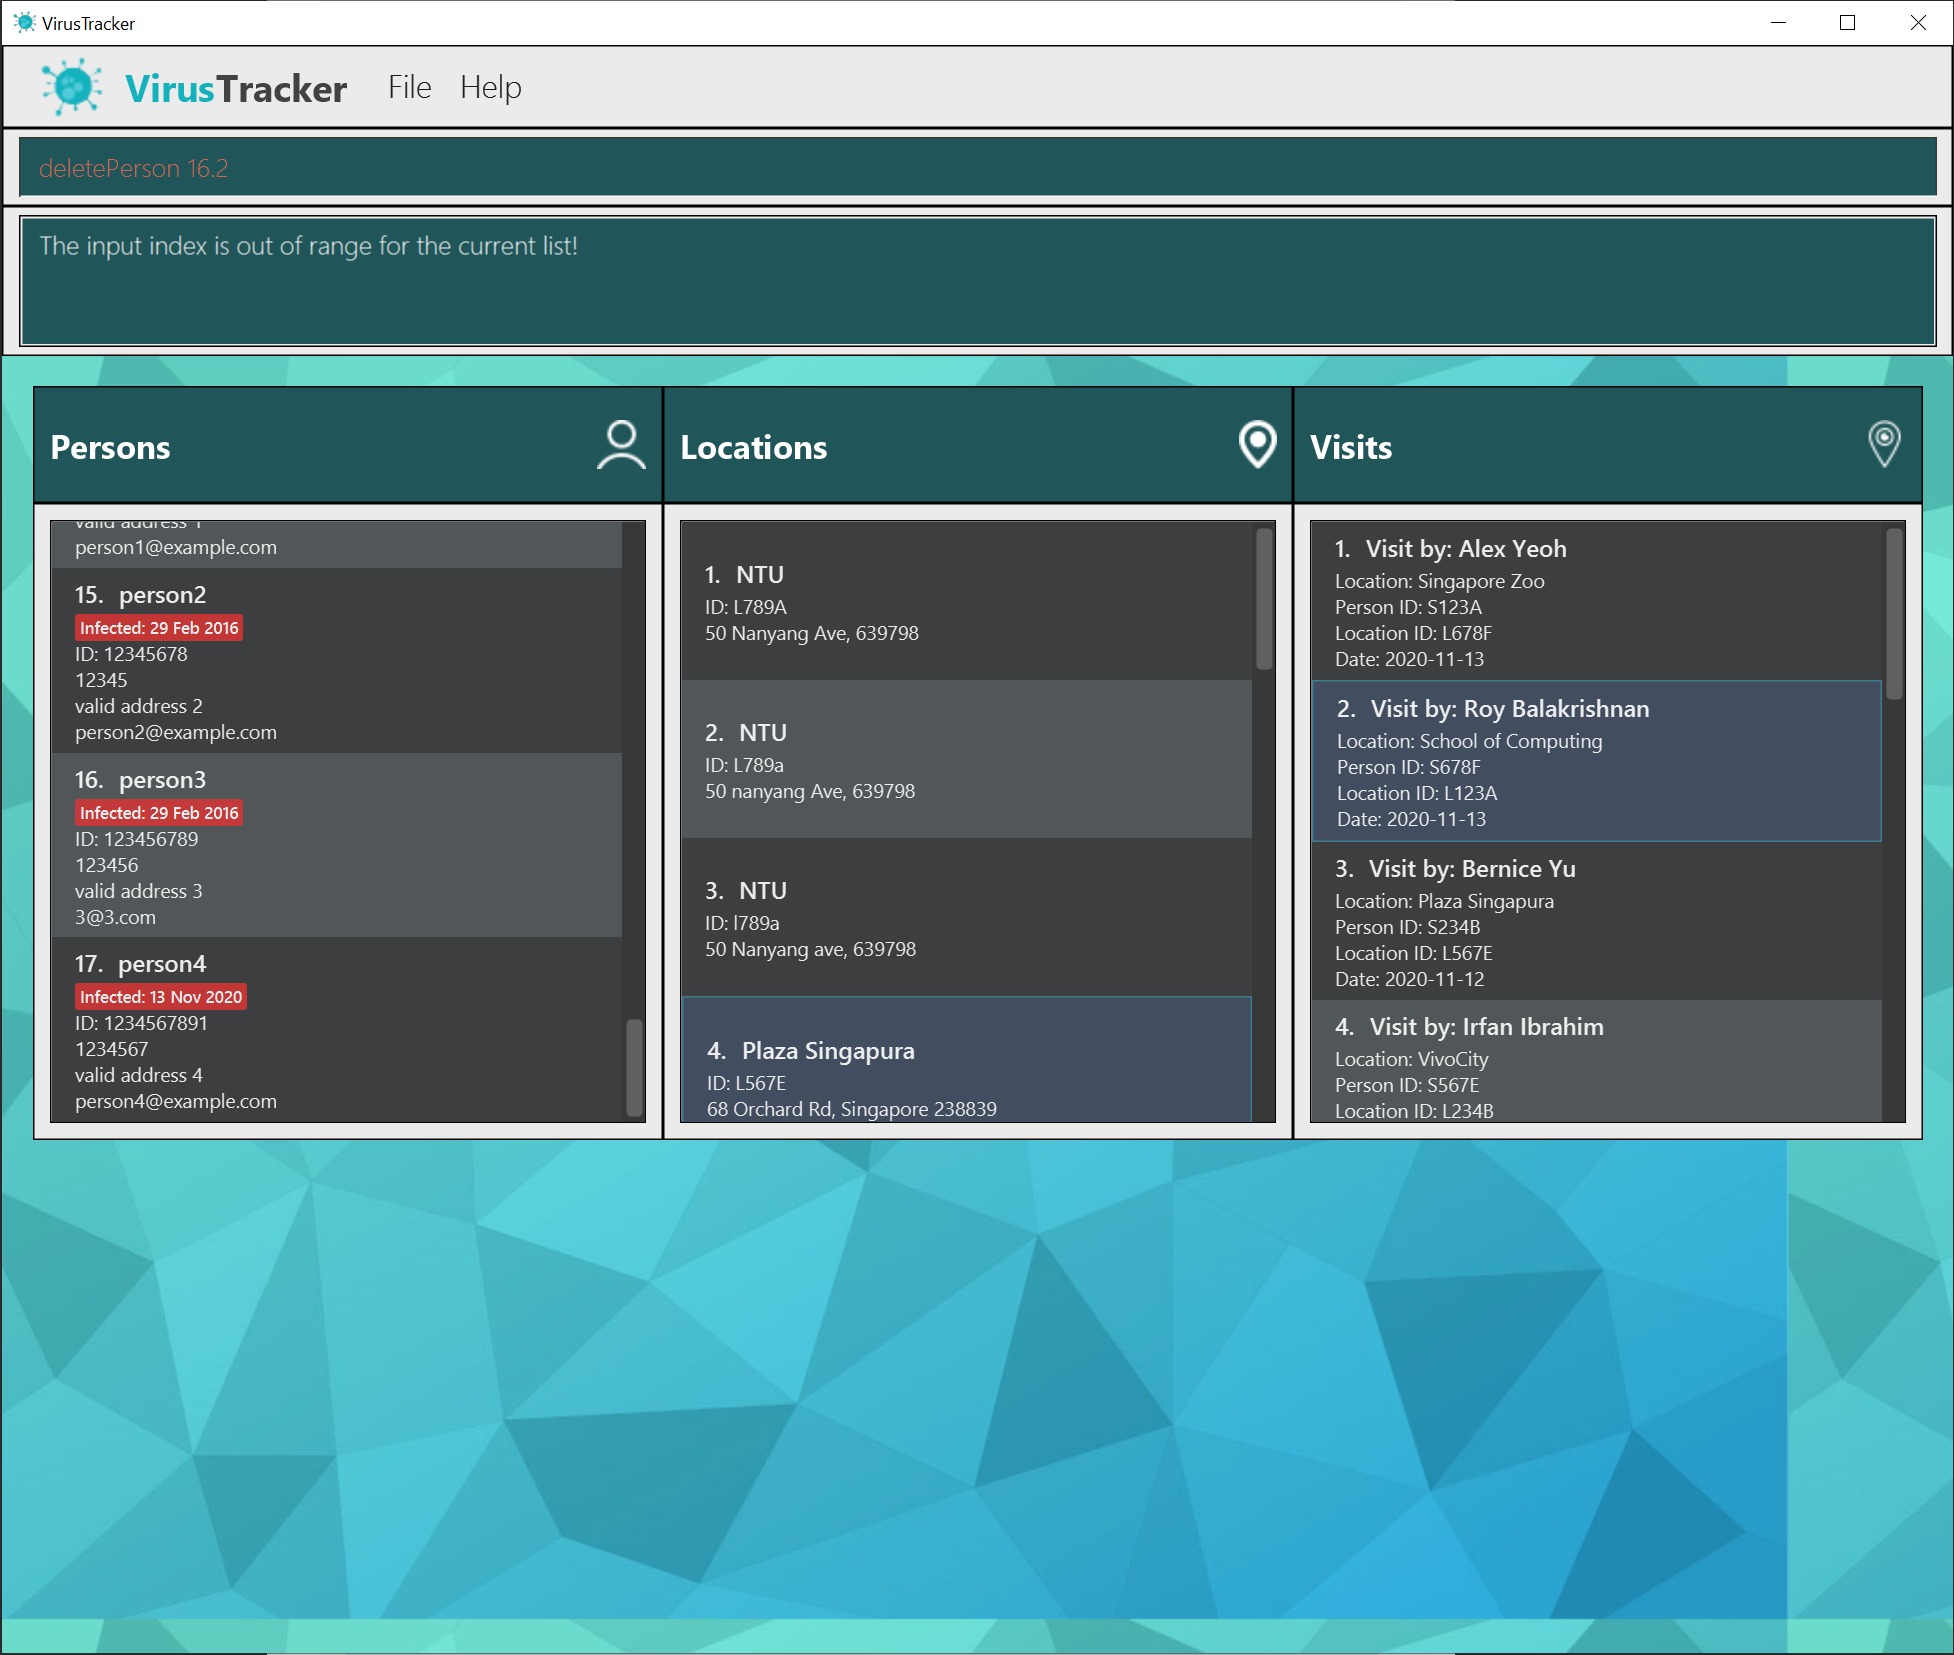Screen dimensions: 1954x1655
Task: Select the visit by Alex Yeoh
Action: (1595, 602)
